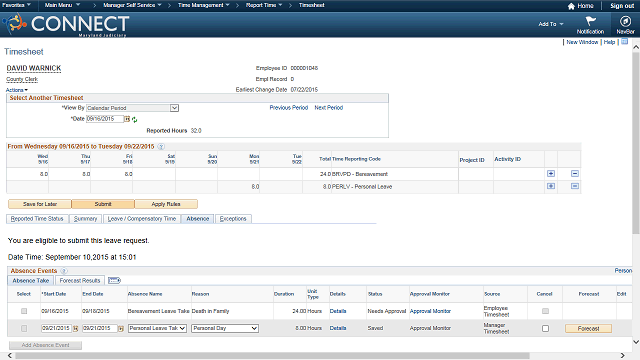
Task: Click the Start Date field 09/21/2015
Action: pos(56,328)
